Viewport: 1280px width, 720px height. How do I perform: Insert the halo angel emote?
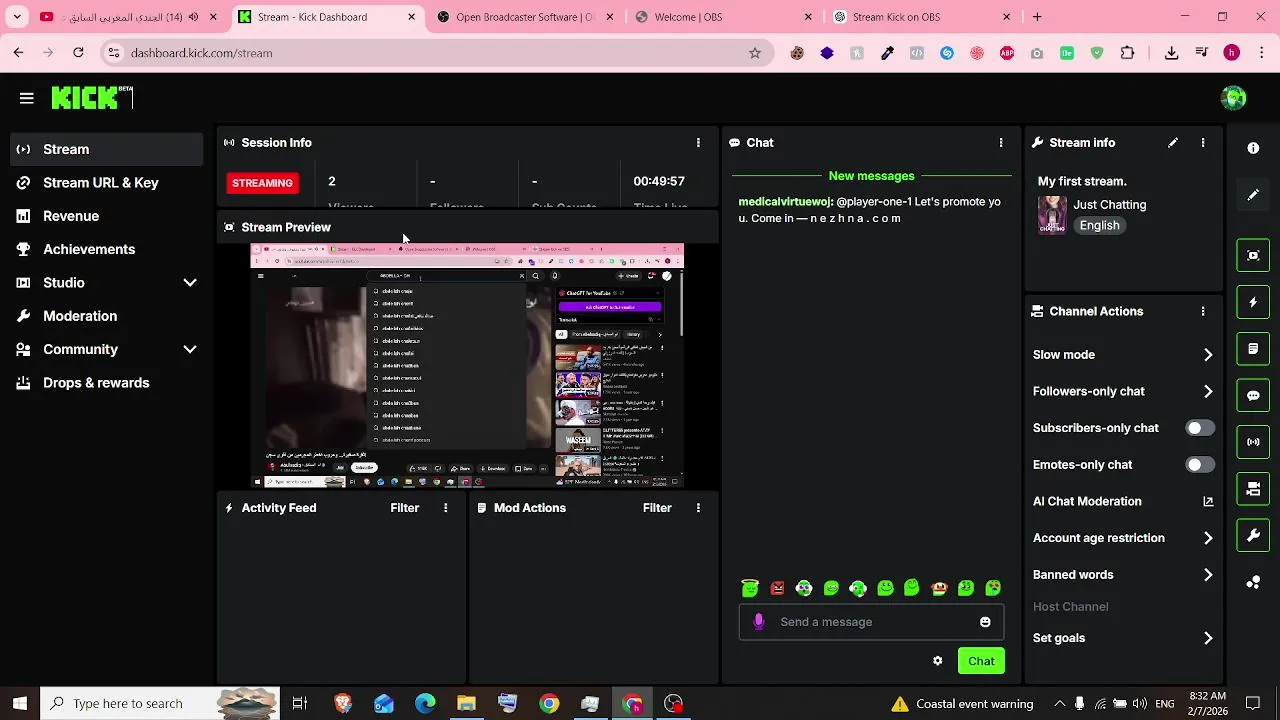click(750, 588)
